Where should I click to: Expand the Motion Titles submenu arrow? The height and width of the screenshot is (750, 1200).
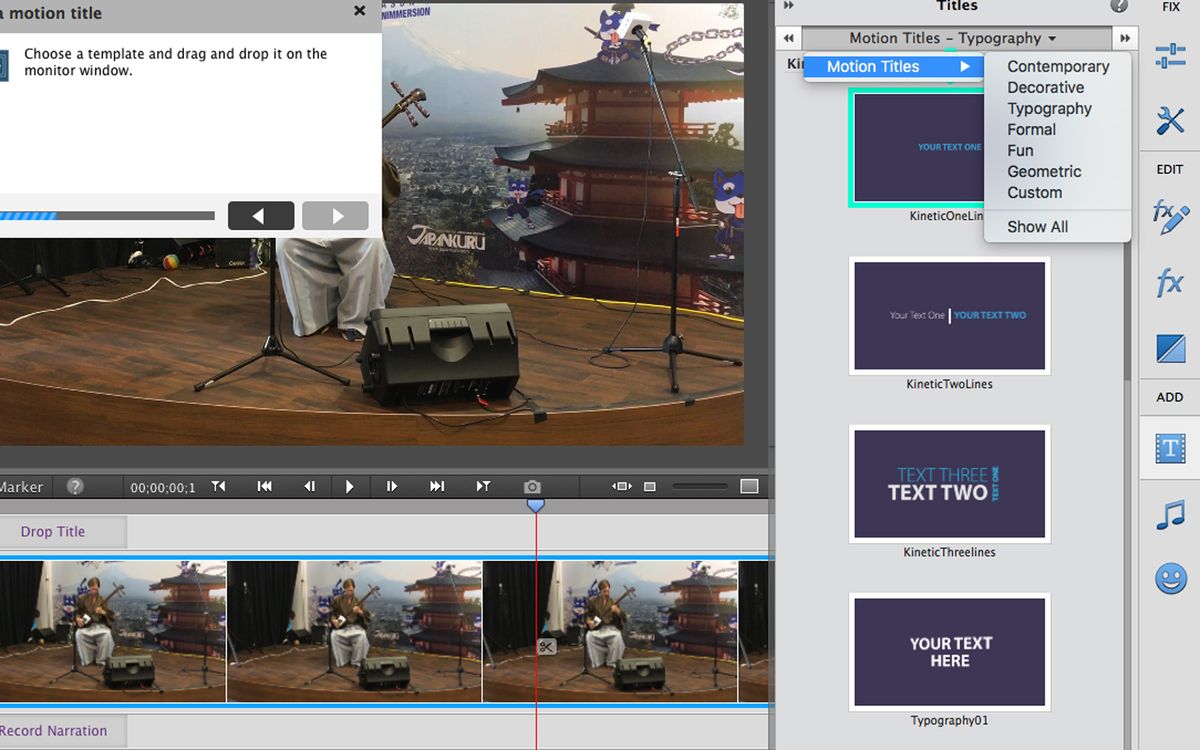[965, 66]
